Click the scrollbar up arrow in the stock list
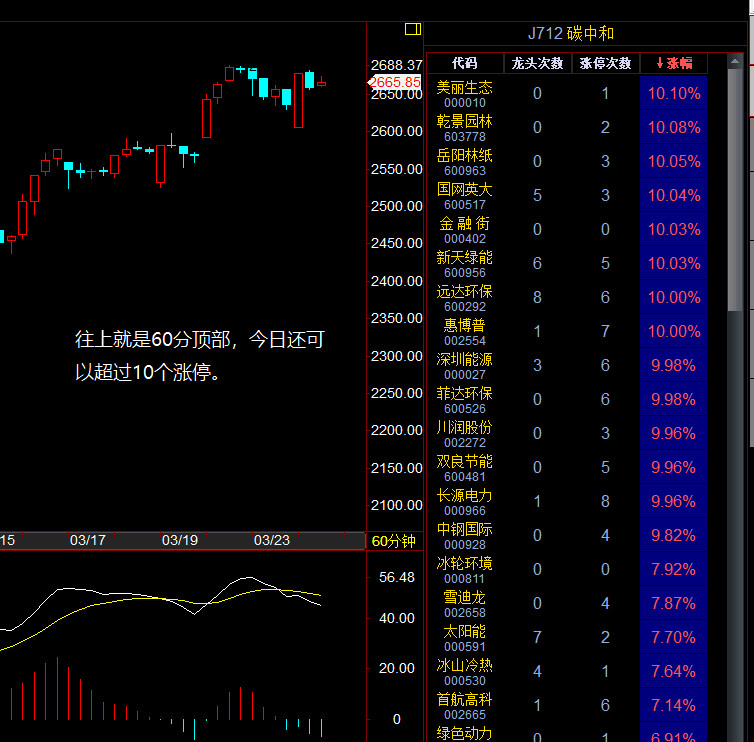This screenshot has height=742, width=754. (x=734, y=61)
